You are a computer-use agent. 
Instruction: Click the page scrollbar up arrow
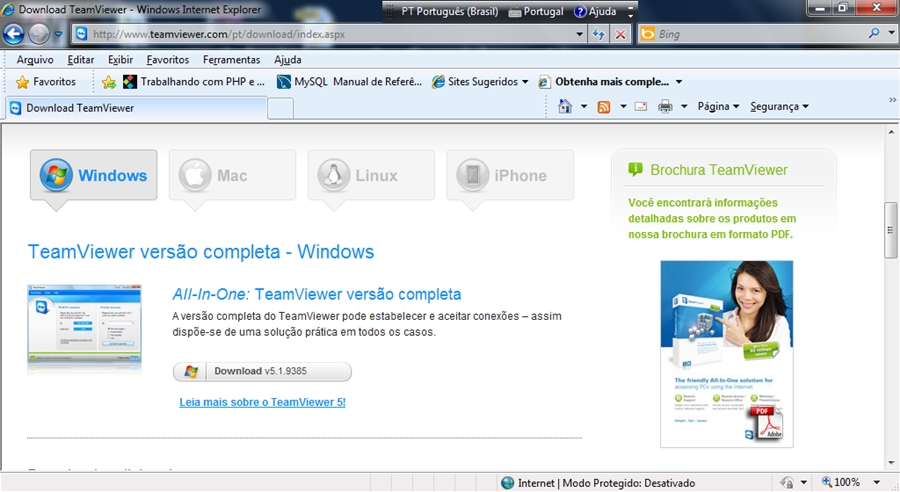click(891, 131)
